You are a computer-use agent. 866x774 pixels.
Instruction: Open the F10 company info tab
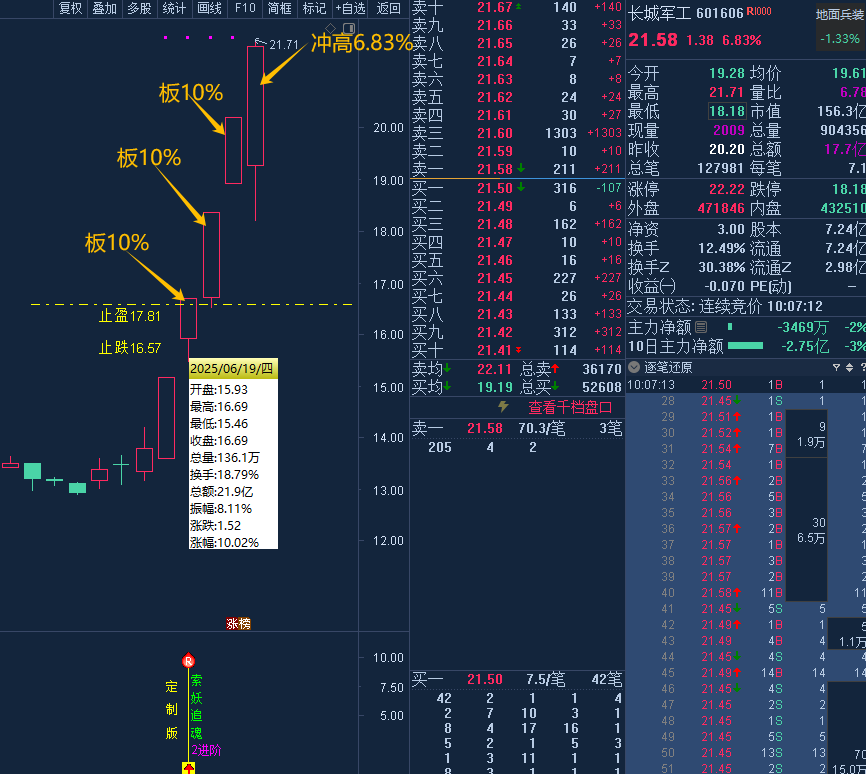pos(244,8)
